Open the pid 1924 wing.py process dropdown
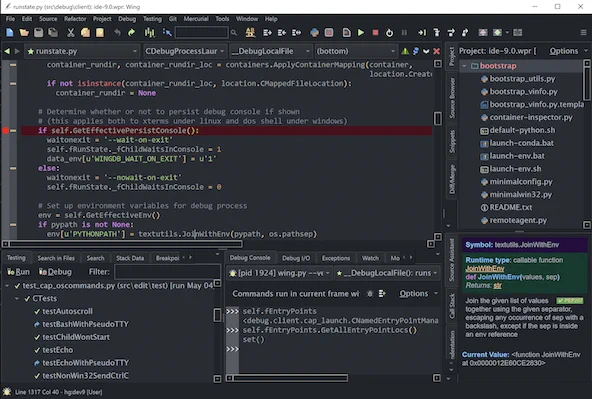The width and height of the screenshot is (592, 399). point(280,273)
